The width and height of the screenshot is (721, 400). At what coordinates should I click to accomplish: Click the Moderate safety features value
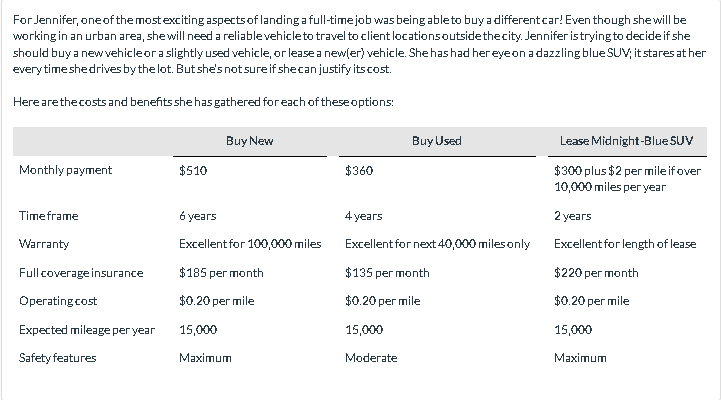[x=371, y=358]
